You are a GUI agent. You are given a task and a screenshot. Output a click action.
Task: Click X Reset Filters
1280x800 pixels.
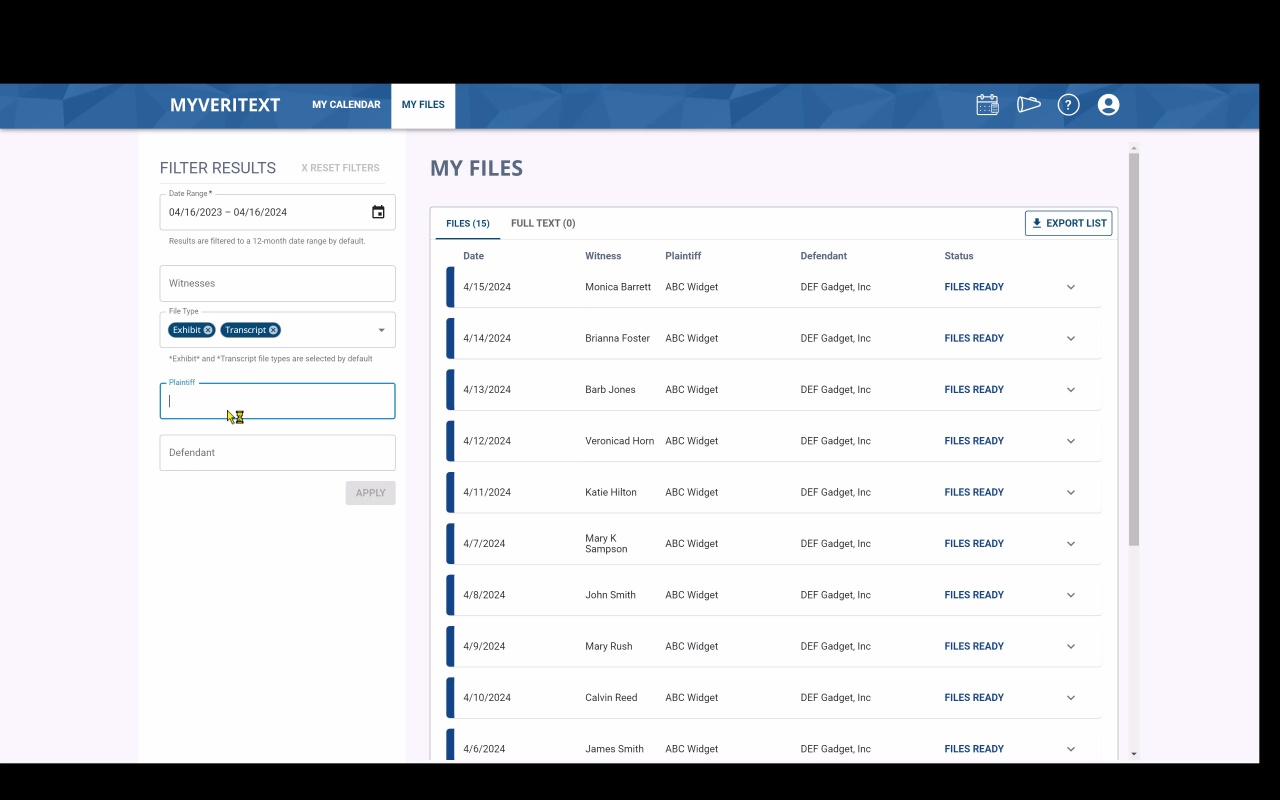pyautogui.click(x=341, y=168)
